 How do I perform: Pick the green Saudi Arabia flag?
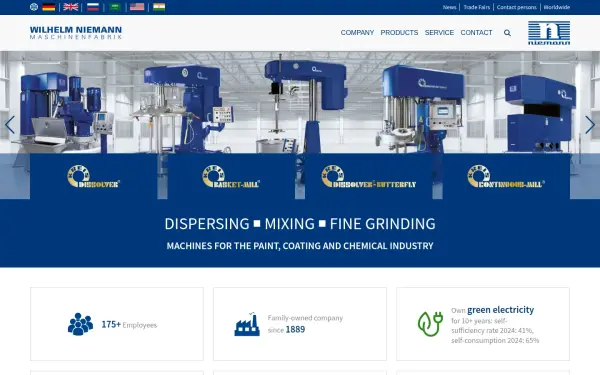(x=115, y=7)
